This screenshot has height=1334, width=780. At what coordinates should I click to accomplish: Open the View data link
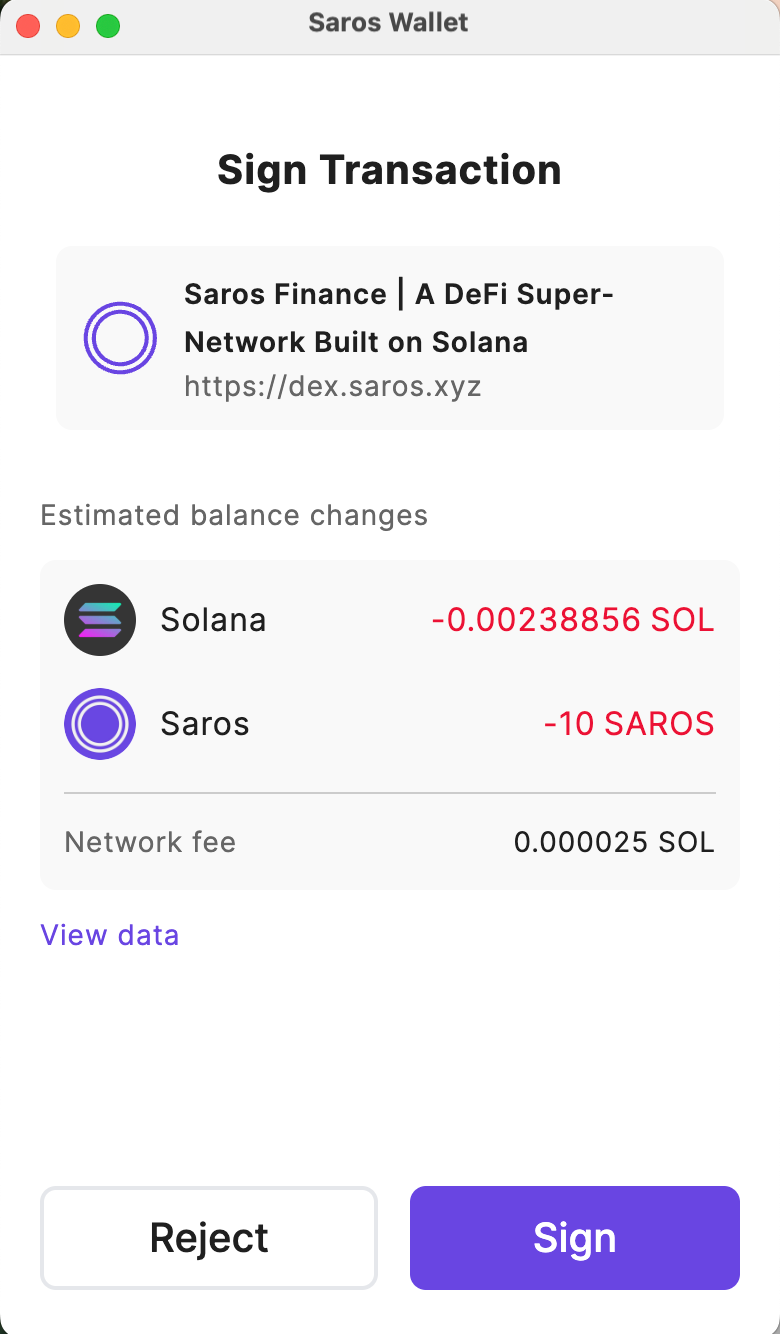point(110,935)
